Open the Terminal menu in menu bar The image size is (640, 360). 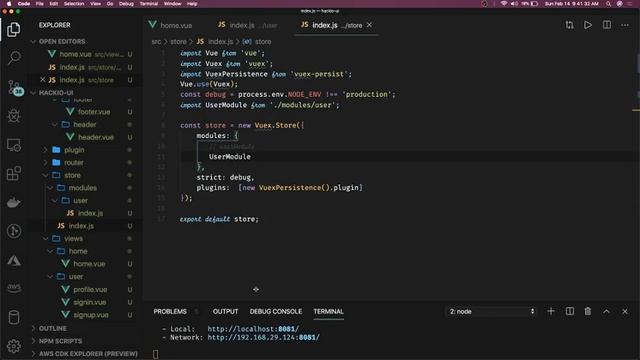(149, 4)
